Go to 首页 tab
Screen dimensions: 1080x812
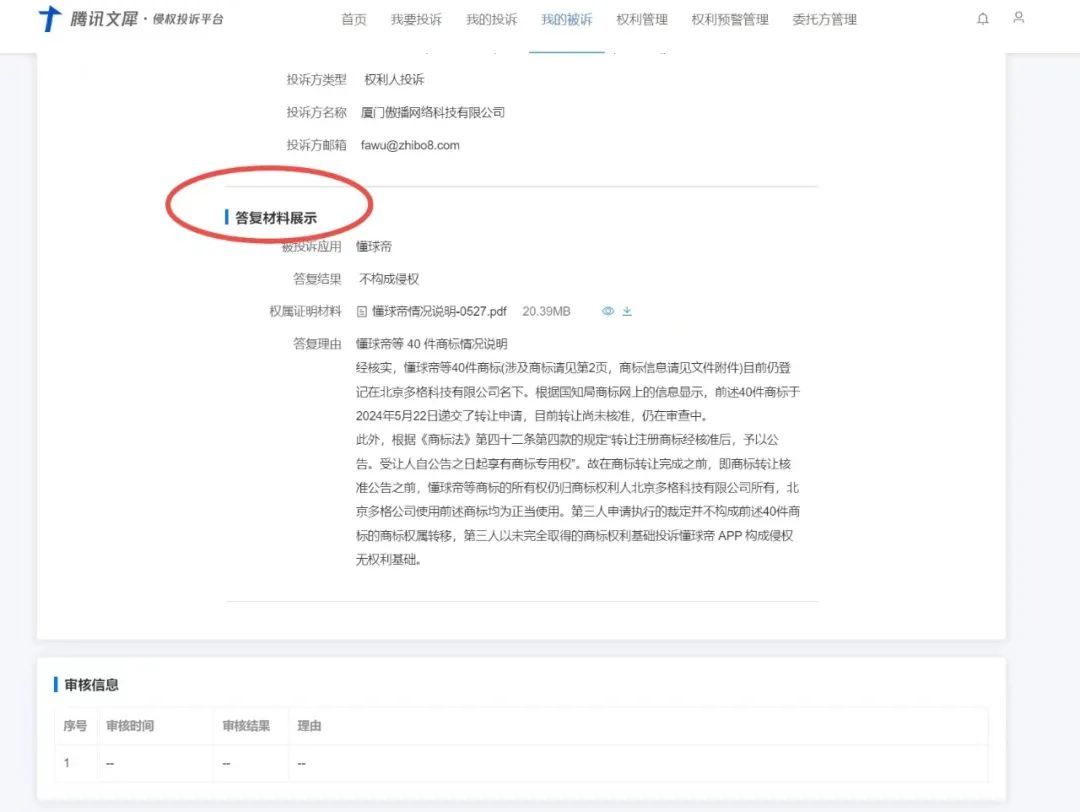[354, 19]
